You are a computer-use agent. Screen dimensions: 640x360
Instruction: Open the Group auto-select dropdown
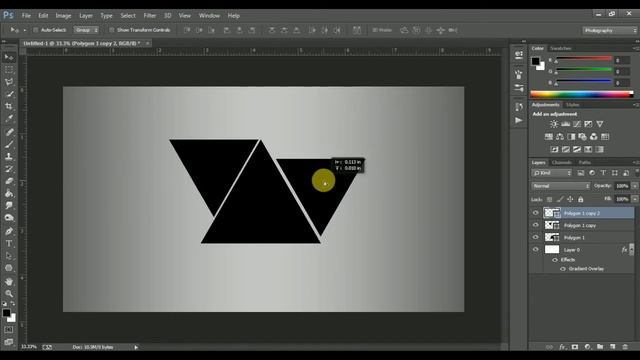click(86, 30)
